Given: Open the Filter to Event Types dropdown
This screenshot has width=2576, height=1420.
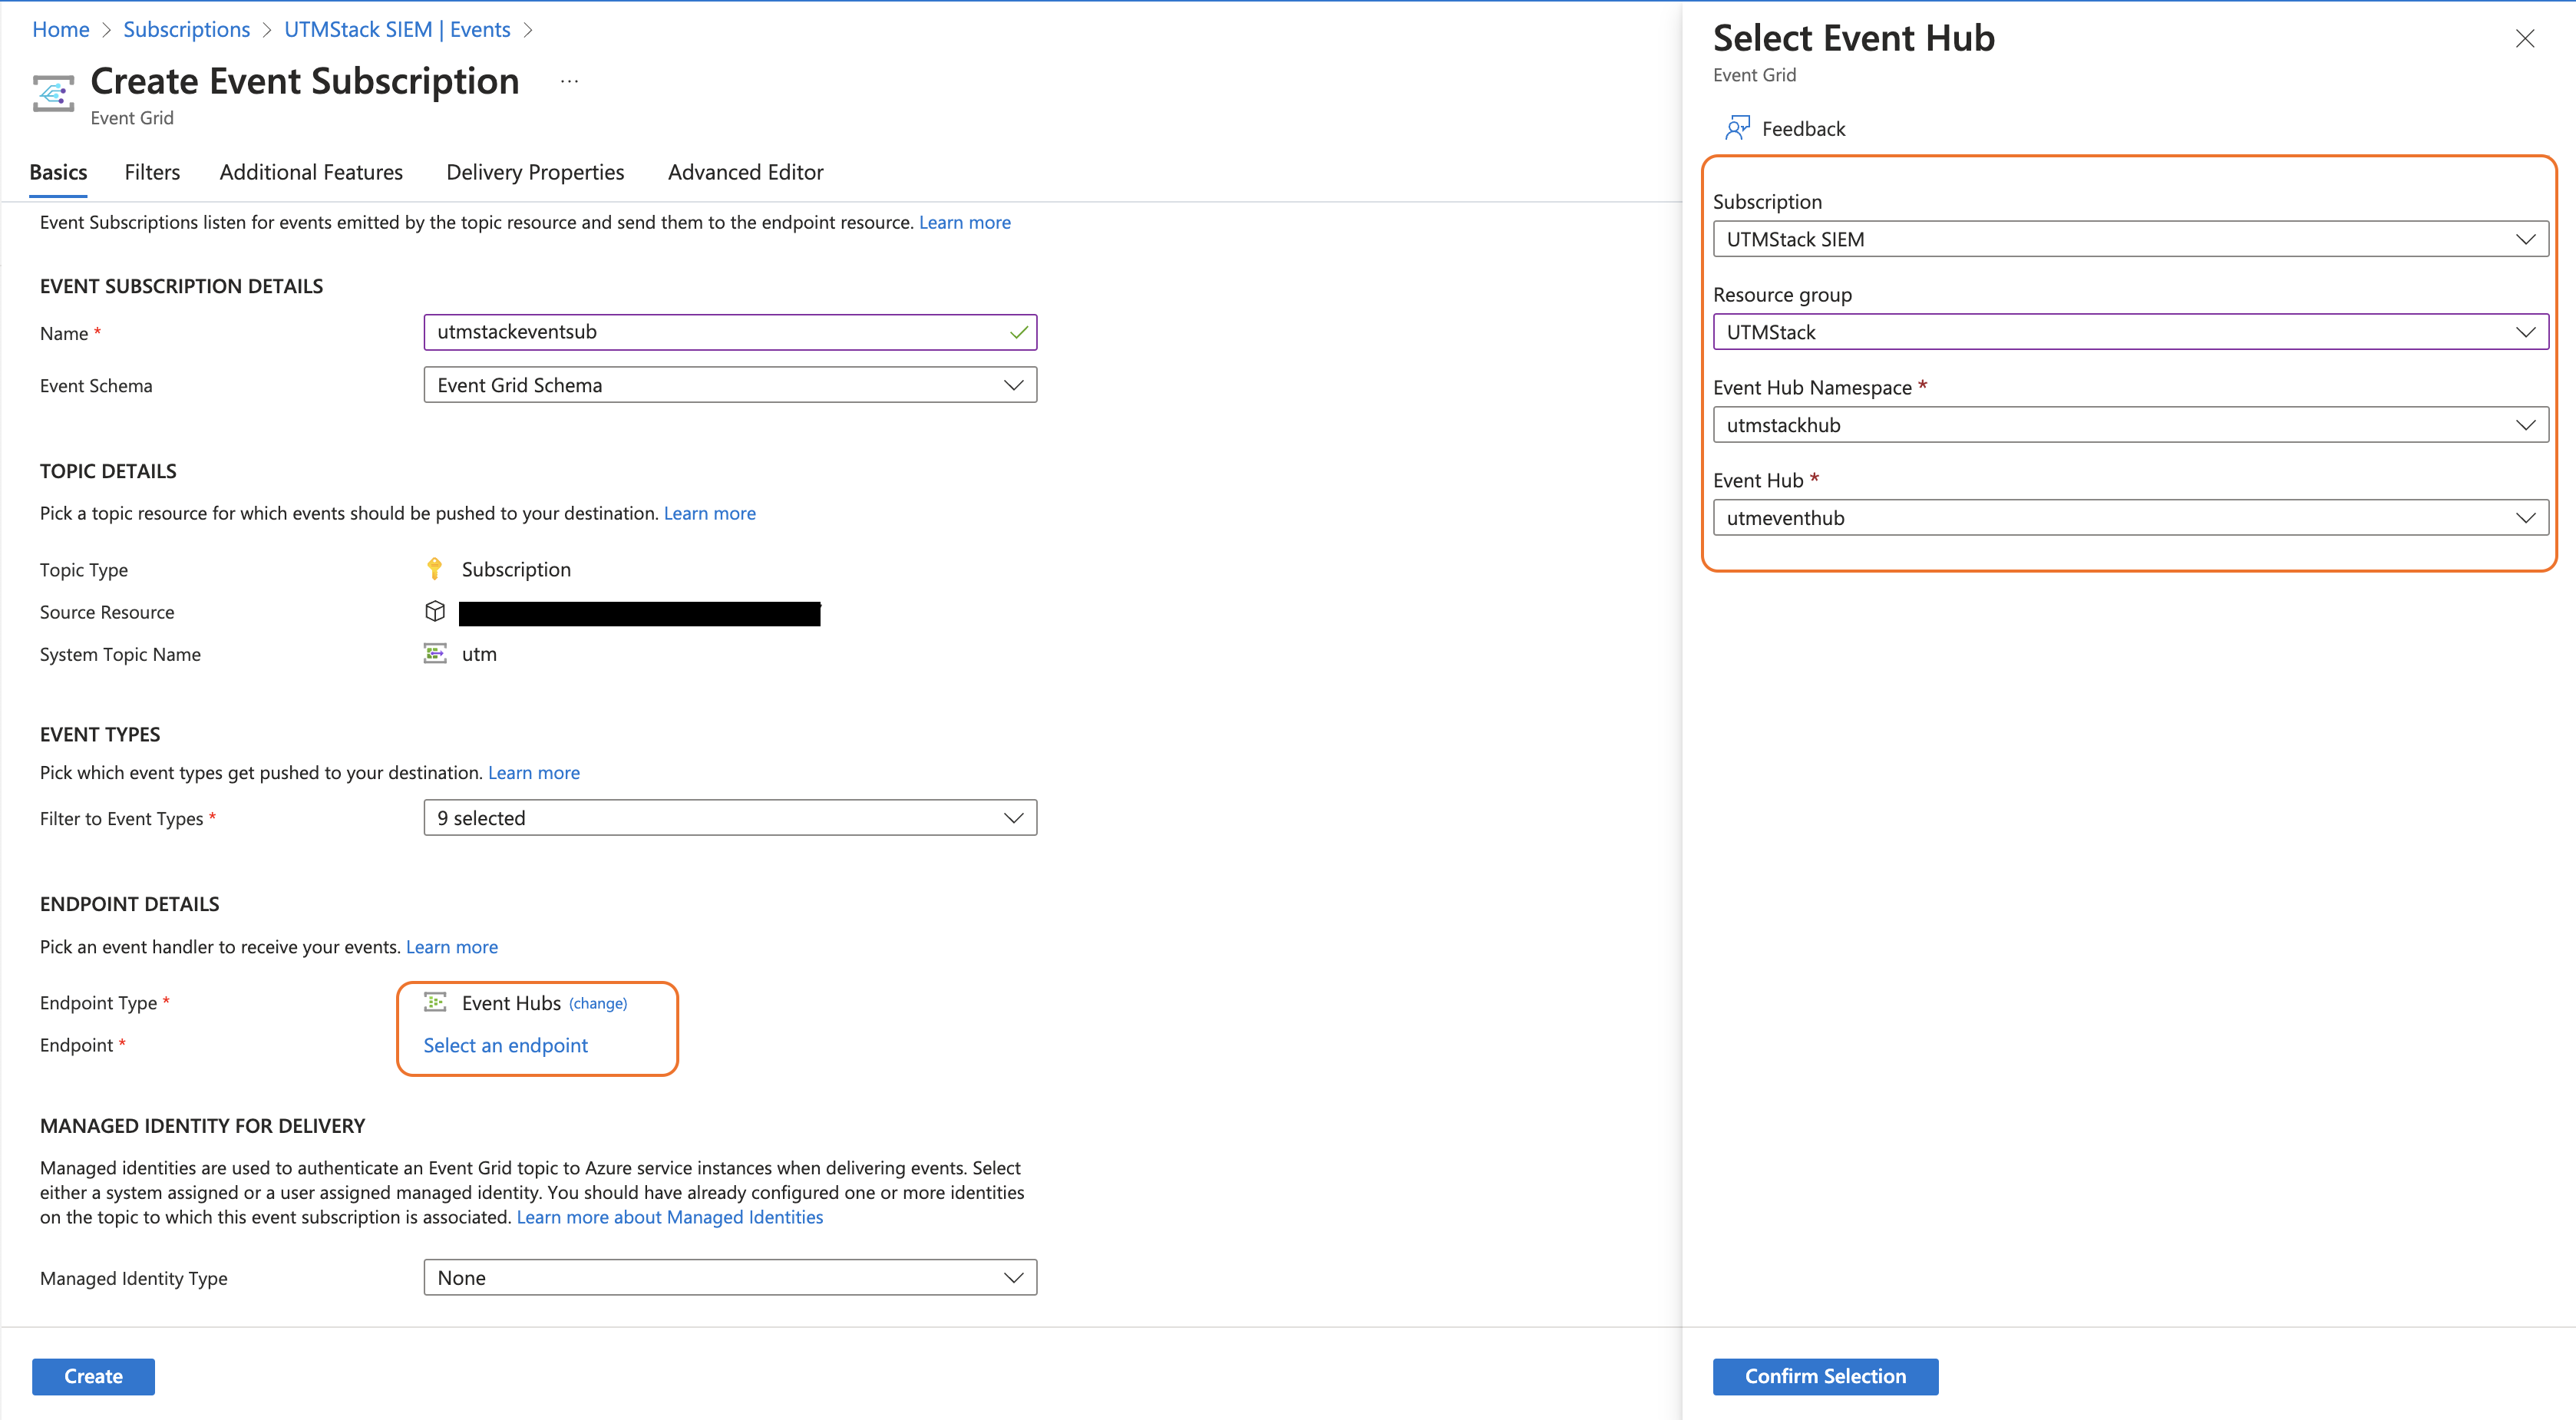Looking at the screenshot, I should click(730, 818).
